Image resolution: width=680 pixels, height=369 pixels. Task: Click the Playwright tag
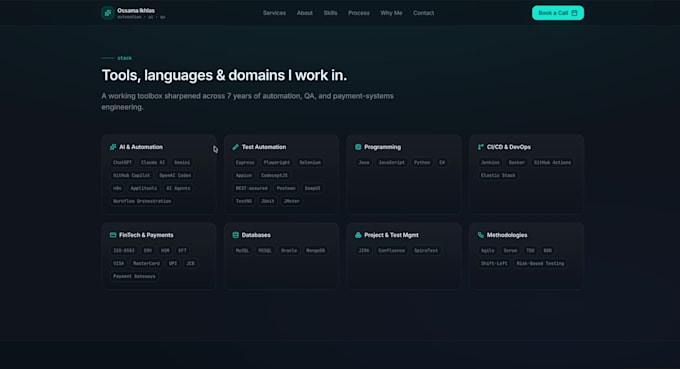(277, 163)
